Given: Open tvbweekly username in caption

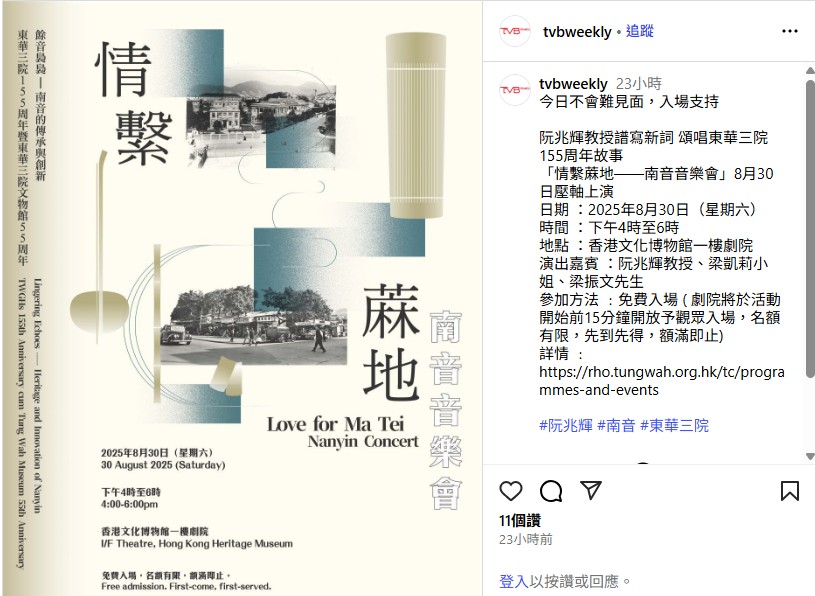Looking at the screenshot, I should click(573, 84).
